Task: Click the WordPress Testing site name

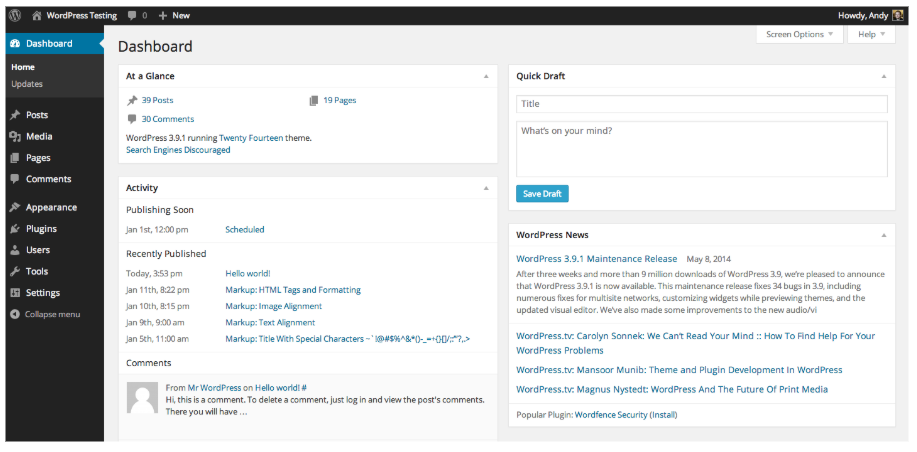Action: 82,16
